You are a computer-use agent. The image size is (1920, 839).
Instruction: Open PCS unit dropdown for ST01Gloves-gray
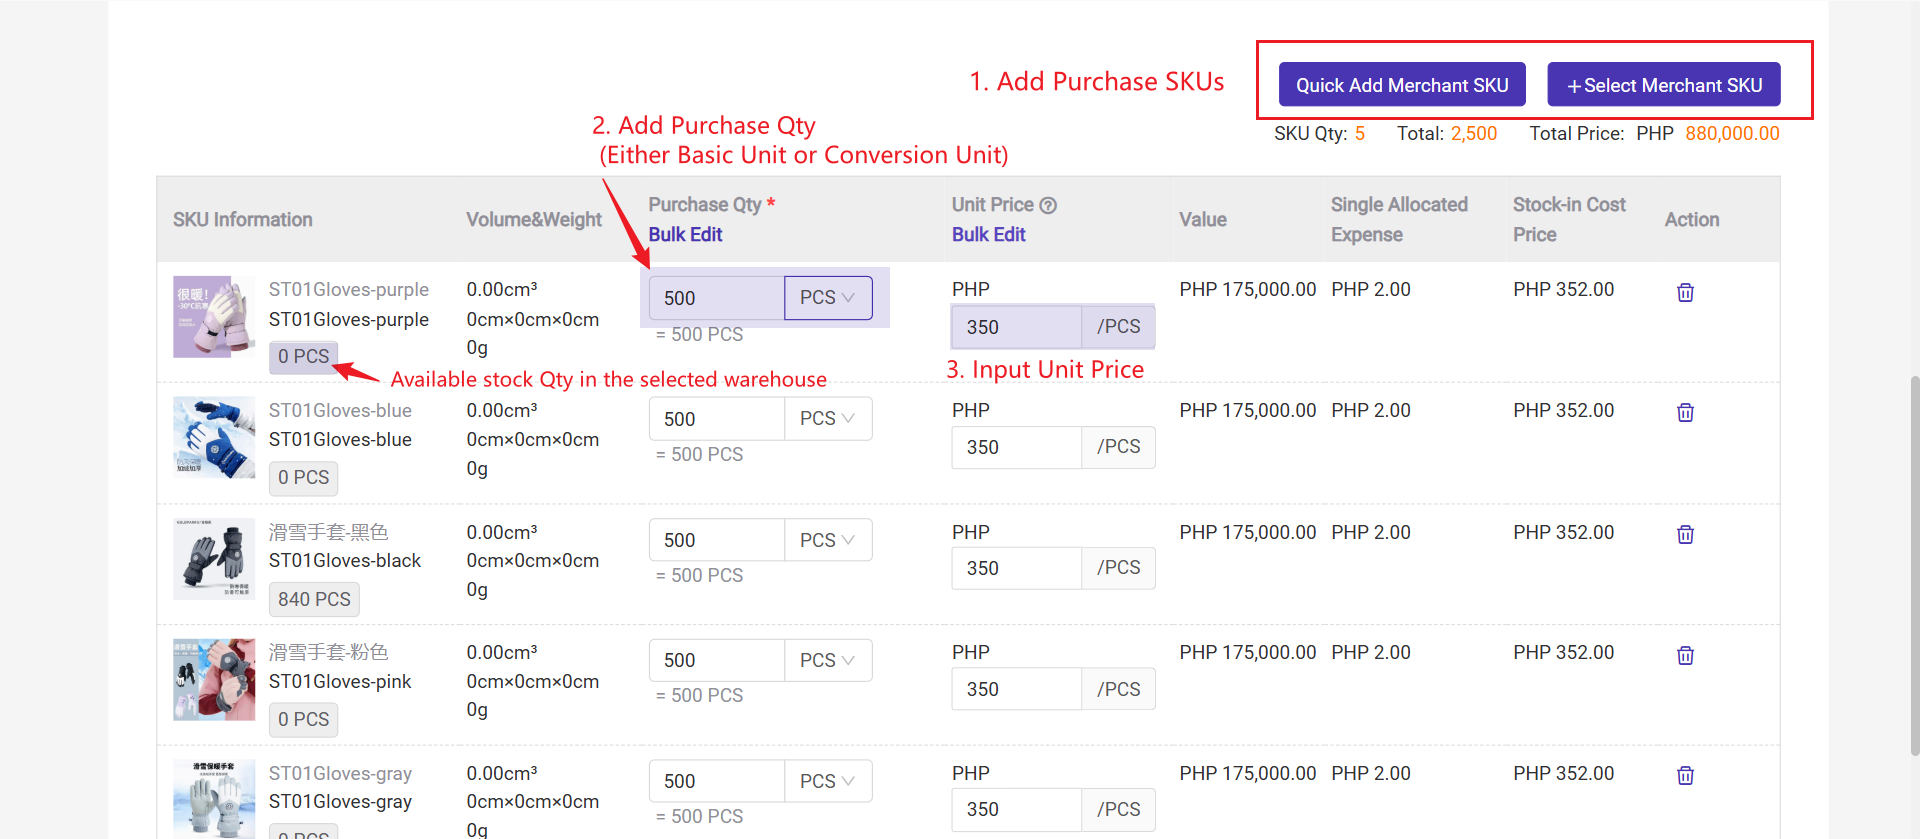[x=827, y=781]
